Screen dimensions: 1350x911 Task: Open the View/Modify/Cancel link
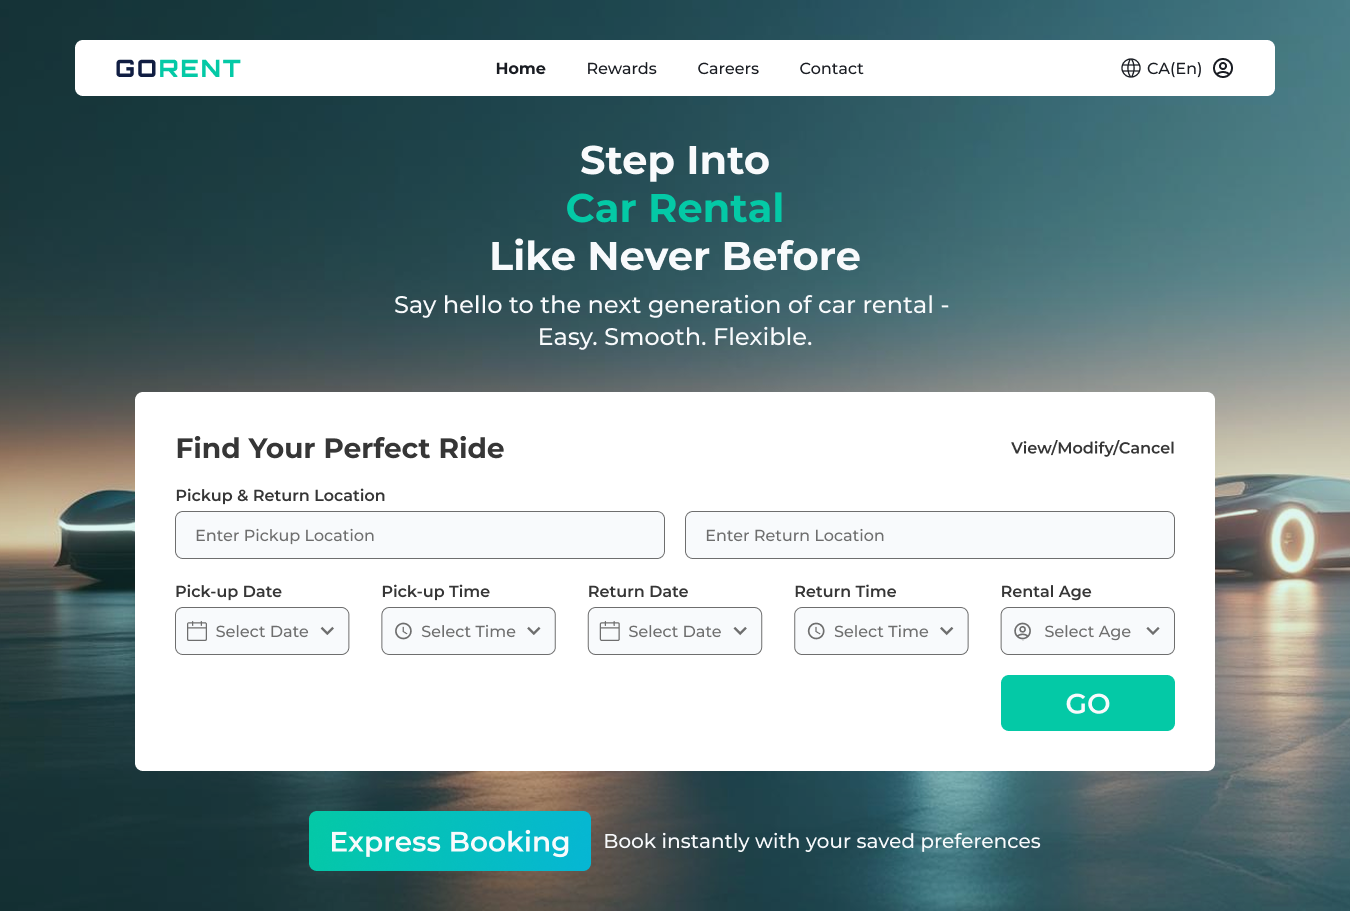1092,448
